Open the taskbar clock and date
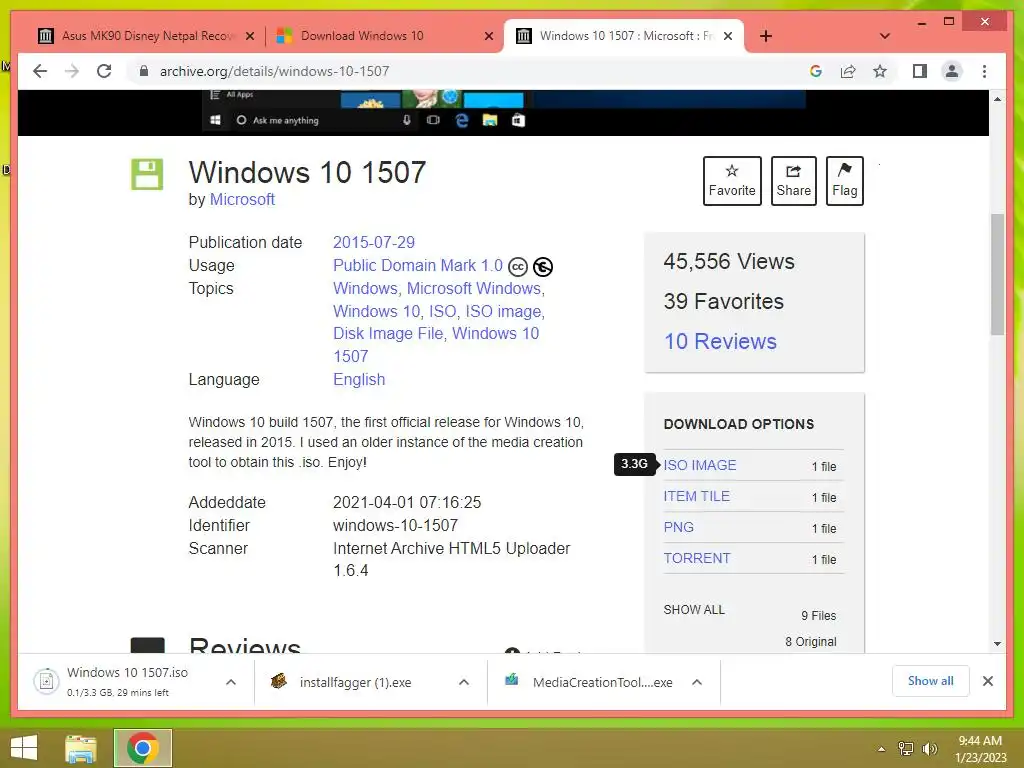1024x768 pixels. click(980, 749)
